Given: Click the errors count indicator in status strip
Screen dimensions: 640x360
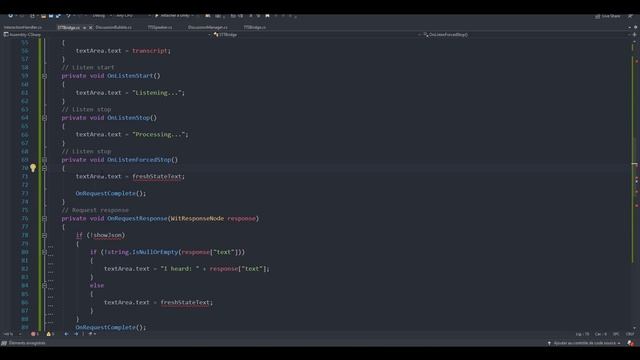Looking at the screenshot, I should pyautogui.click(x=35, y=334).
